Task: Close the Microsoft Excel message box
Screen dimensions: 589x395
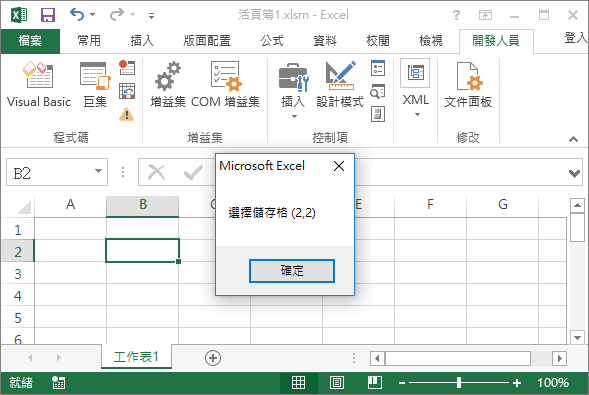Action: pos(339,166)
